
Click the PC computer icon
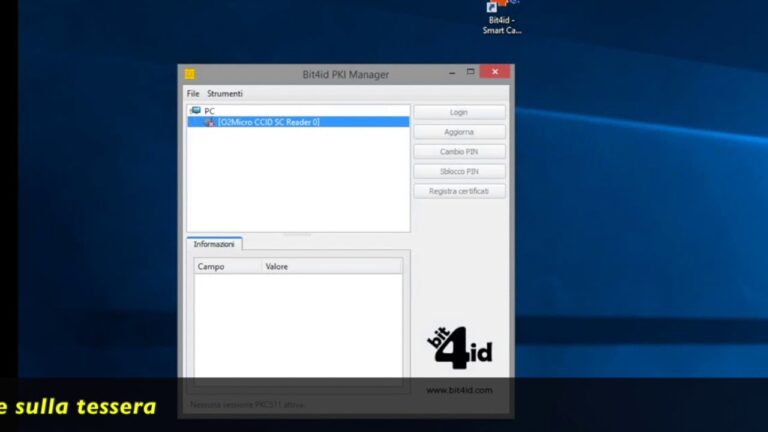point(195,111)
